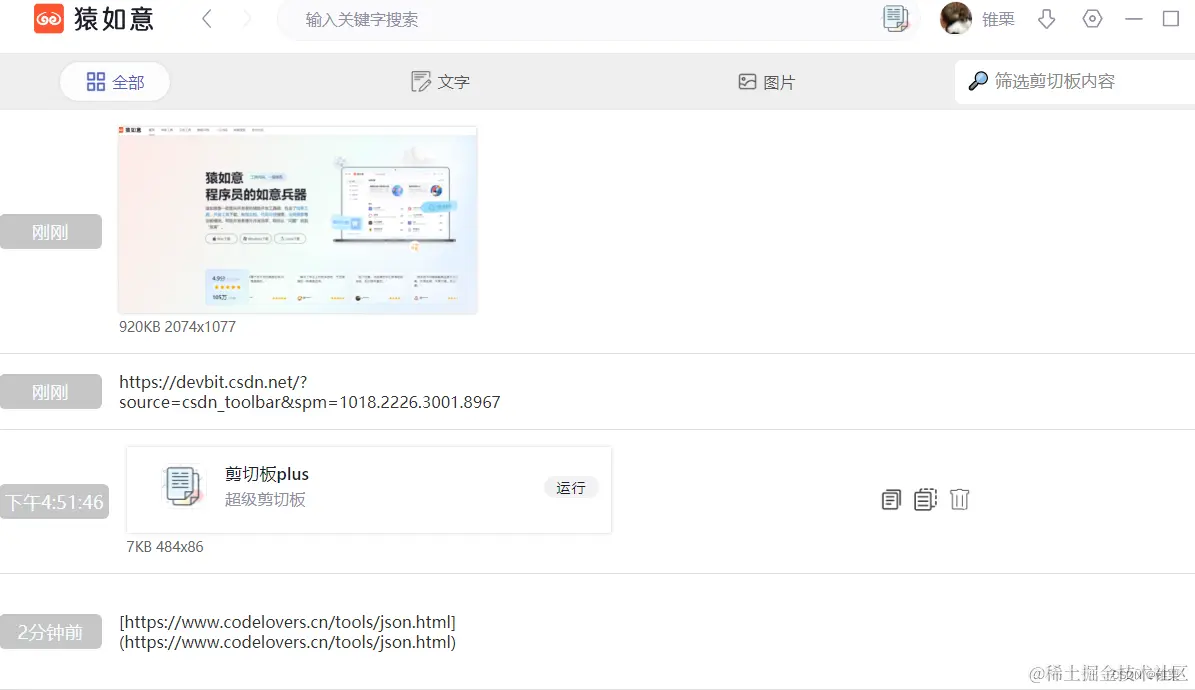Click the 剪切板plus app icon
This screenshot has width=1195, height=690.
click(183, 486)
